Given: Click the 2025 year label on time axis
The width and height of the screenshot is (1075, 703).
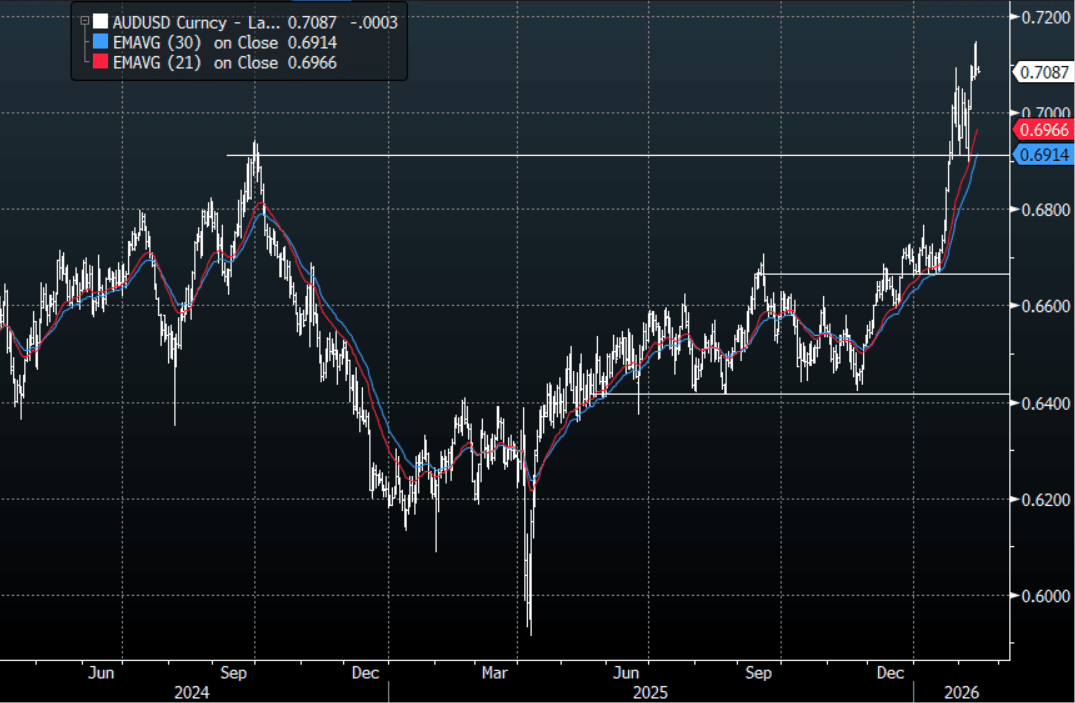Looking at the screenshot, I should 650,692.
